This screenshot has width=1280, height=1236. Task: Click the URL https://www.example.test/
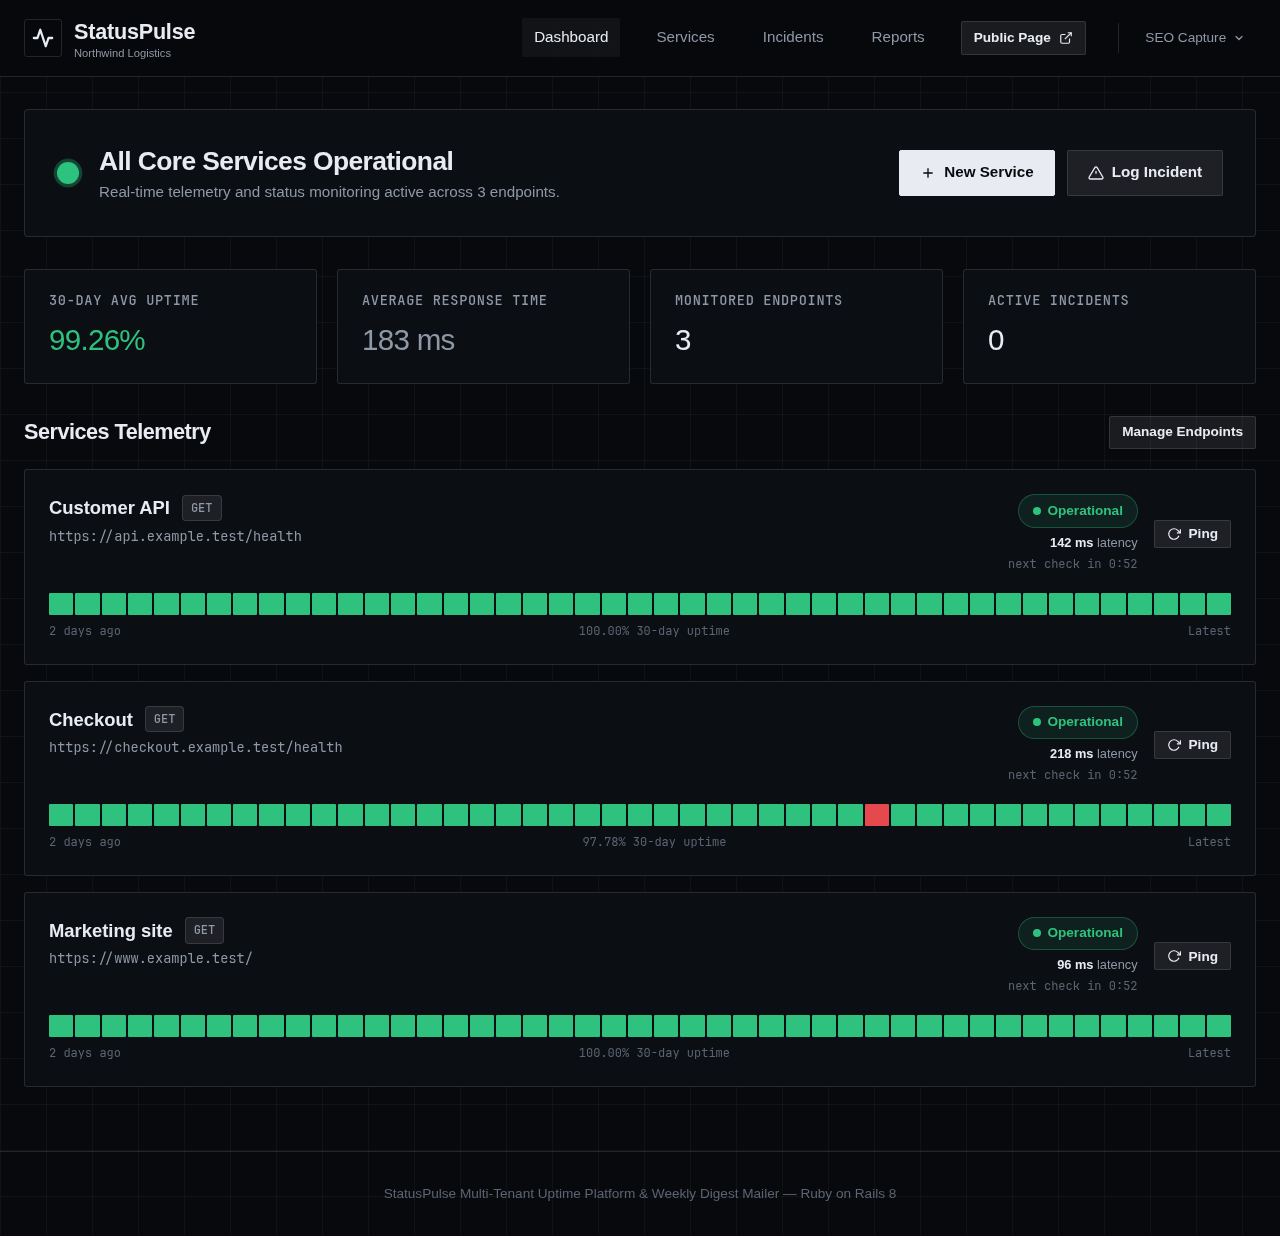click(151, 959)
